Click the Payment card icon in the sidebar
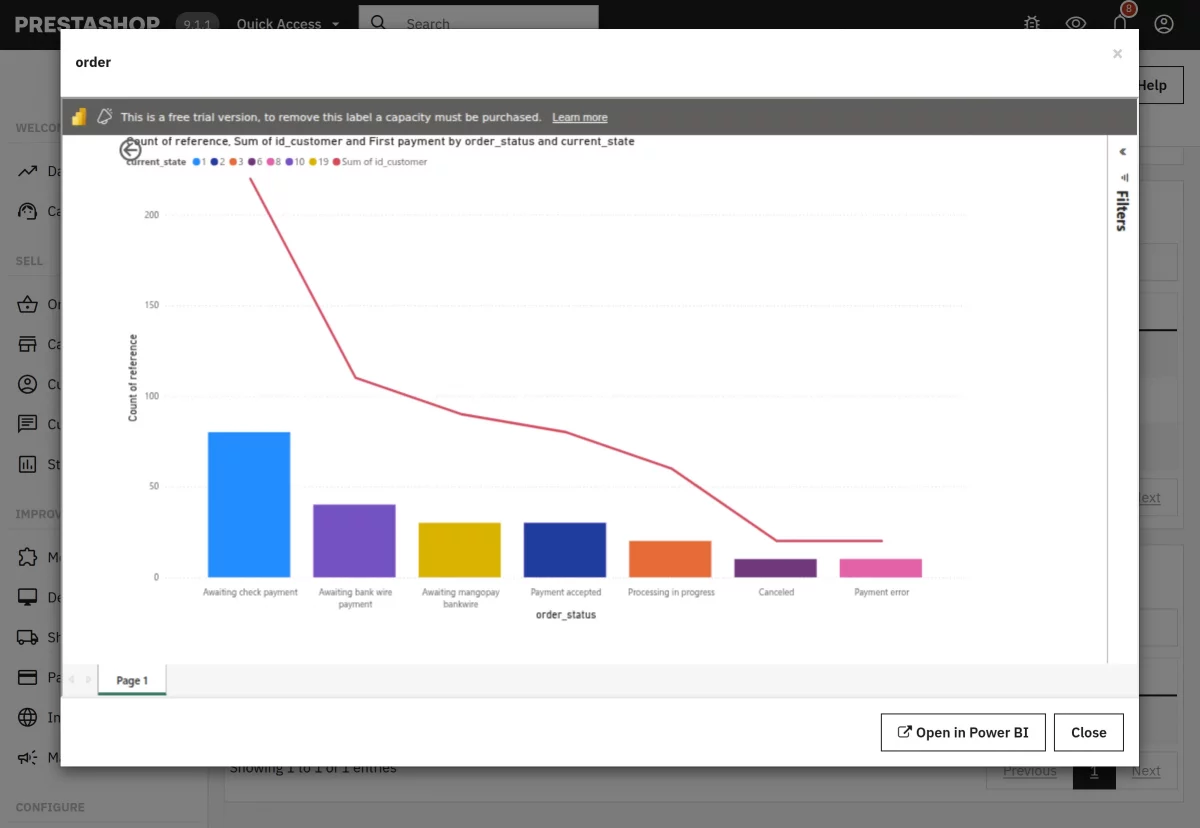Viewport: 1200px width, 828px height. [28, 677]
